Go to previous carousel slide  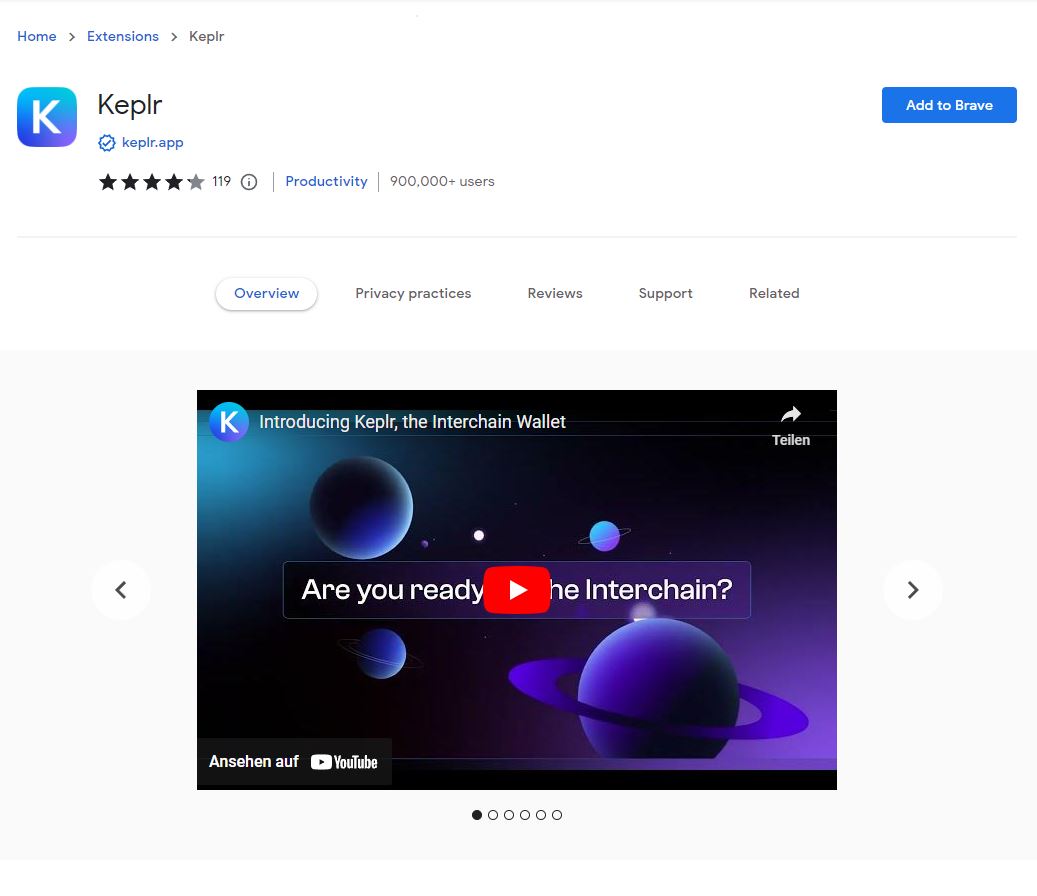pyautogui.click(x=121, y=590)
